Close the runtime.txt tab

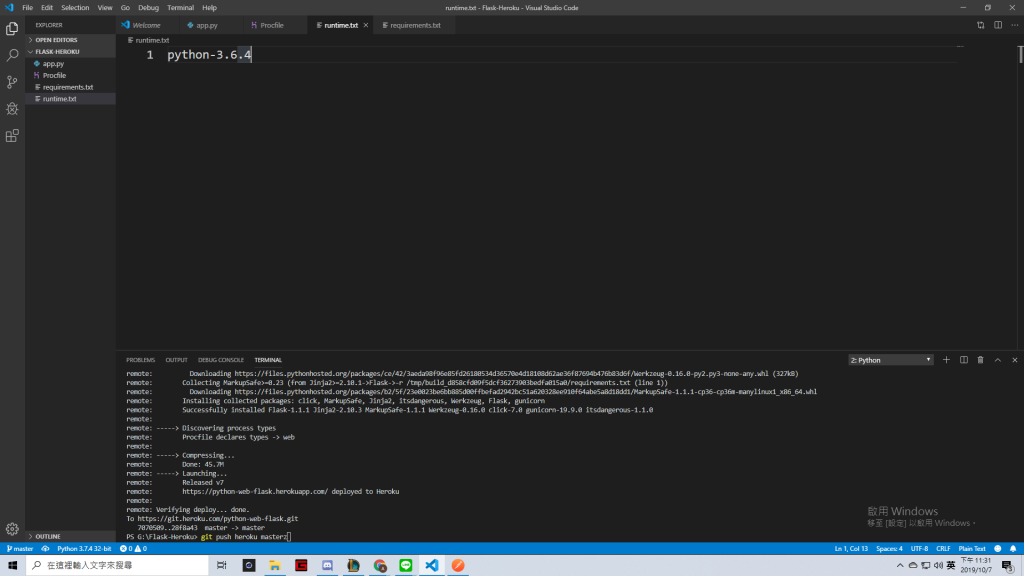pyautogui.click(x=366, y=25)
